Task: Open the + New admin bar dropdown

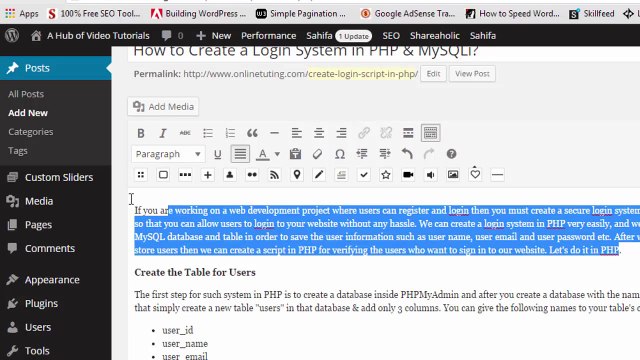Action: (213, 36)
